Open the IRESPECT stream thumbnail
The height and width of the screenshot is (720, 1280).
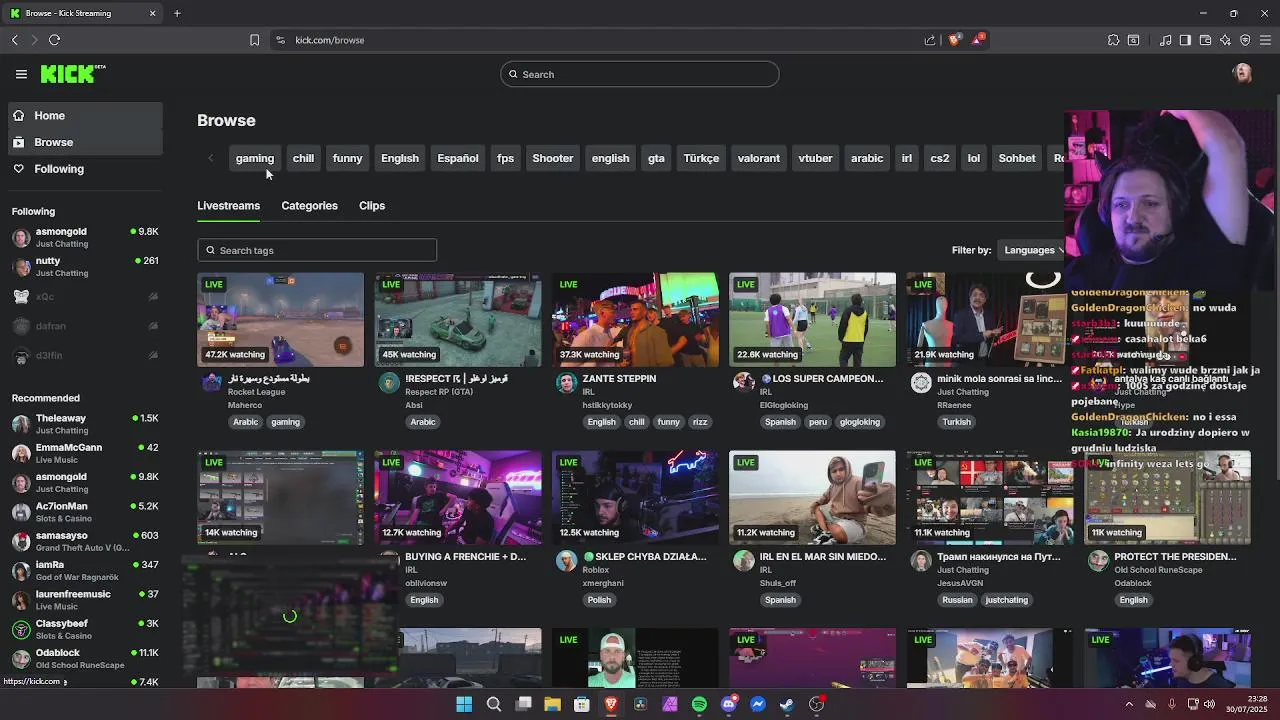(x=458, y=320)
